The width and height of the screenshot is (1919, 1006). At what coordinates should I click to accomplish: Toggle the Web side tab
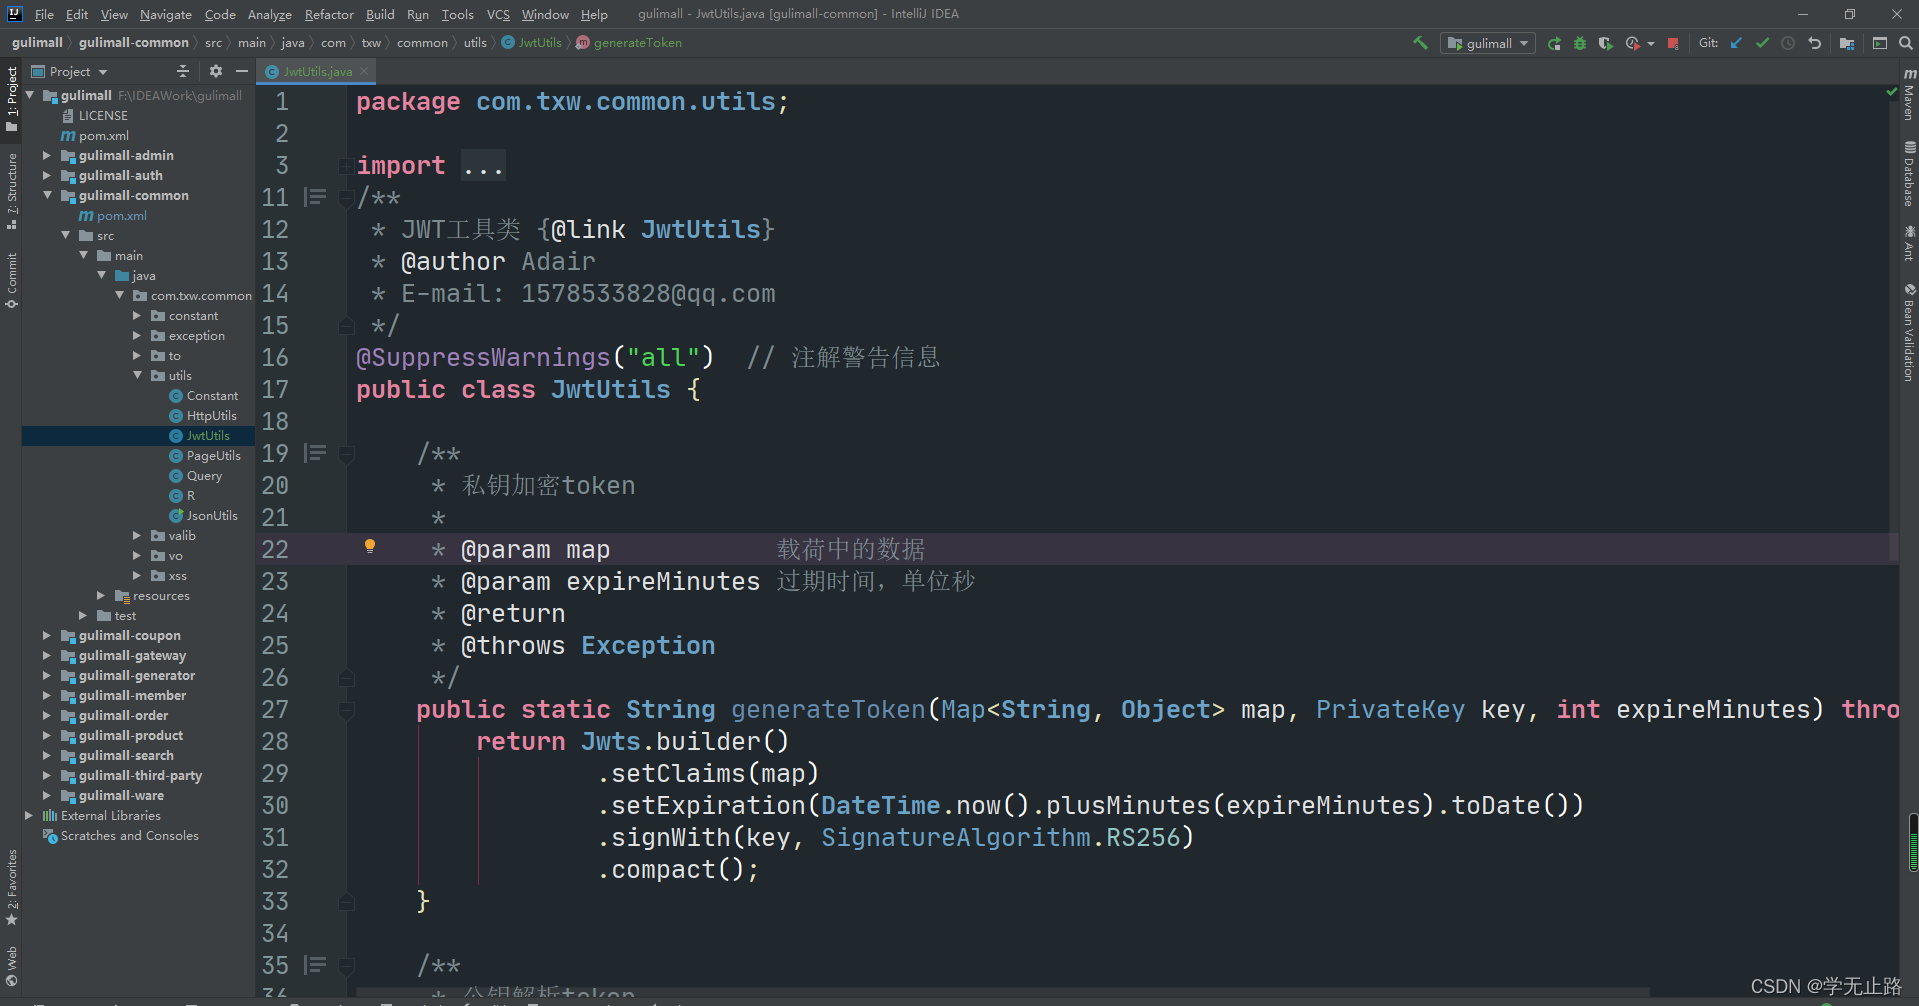tap(12, 966)
